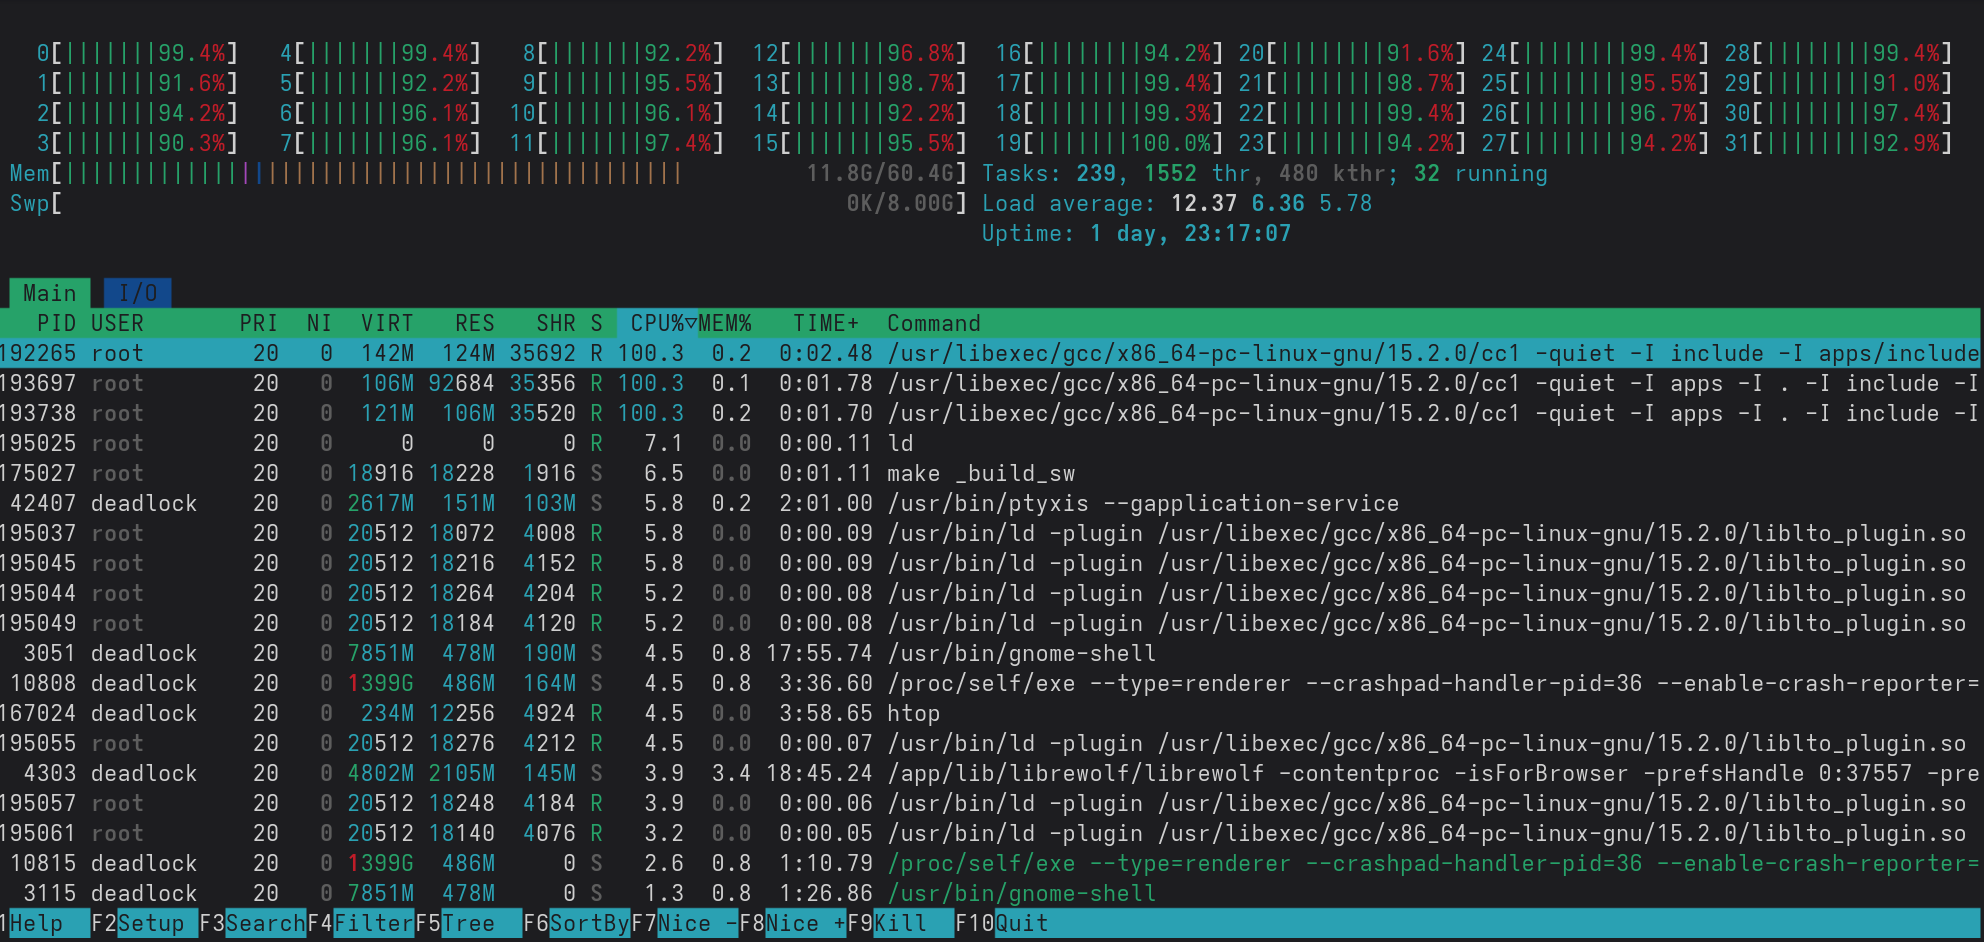Select ld -plugin process PID 195049

(990, 623)
